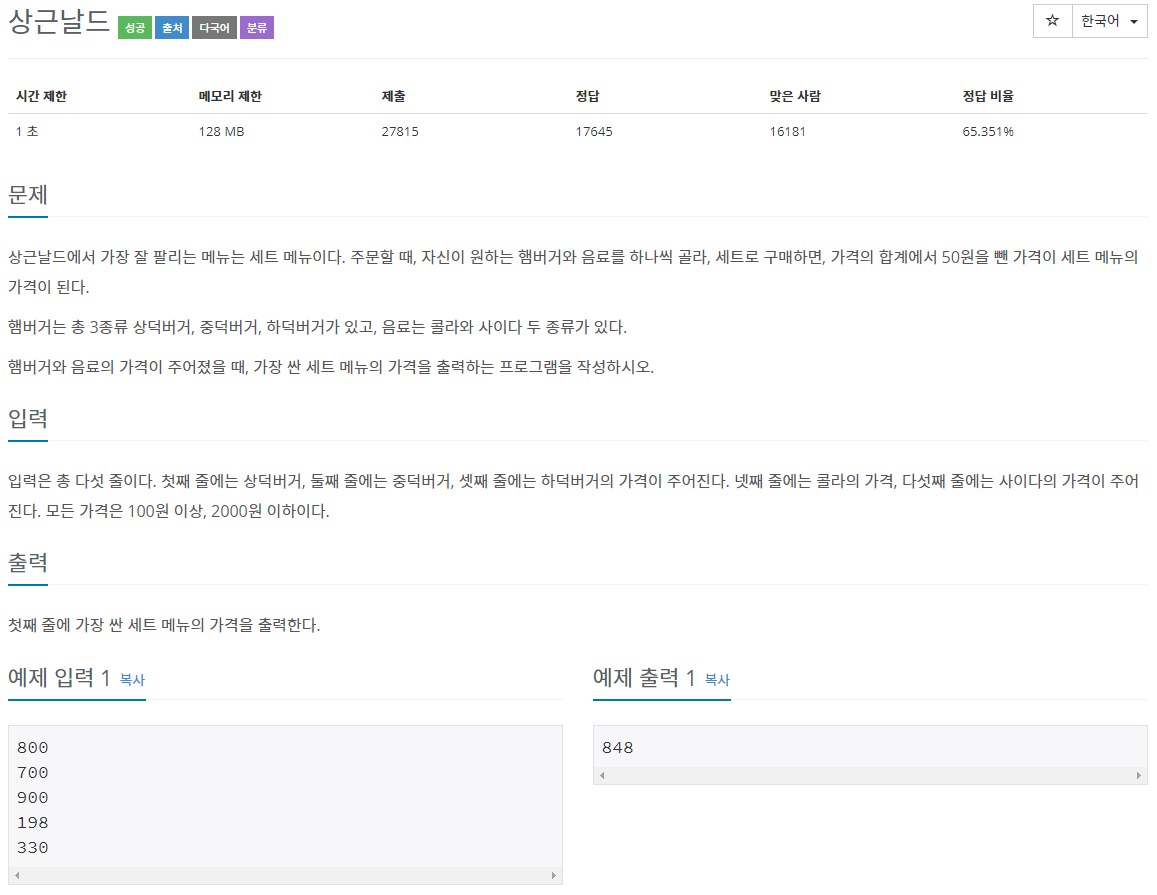Screen dimensions: 1157x895
Task: Click the 입력 section heading
Action: point(28,418)
